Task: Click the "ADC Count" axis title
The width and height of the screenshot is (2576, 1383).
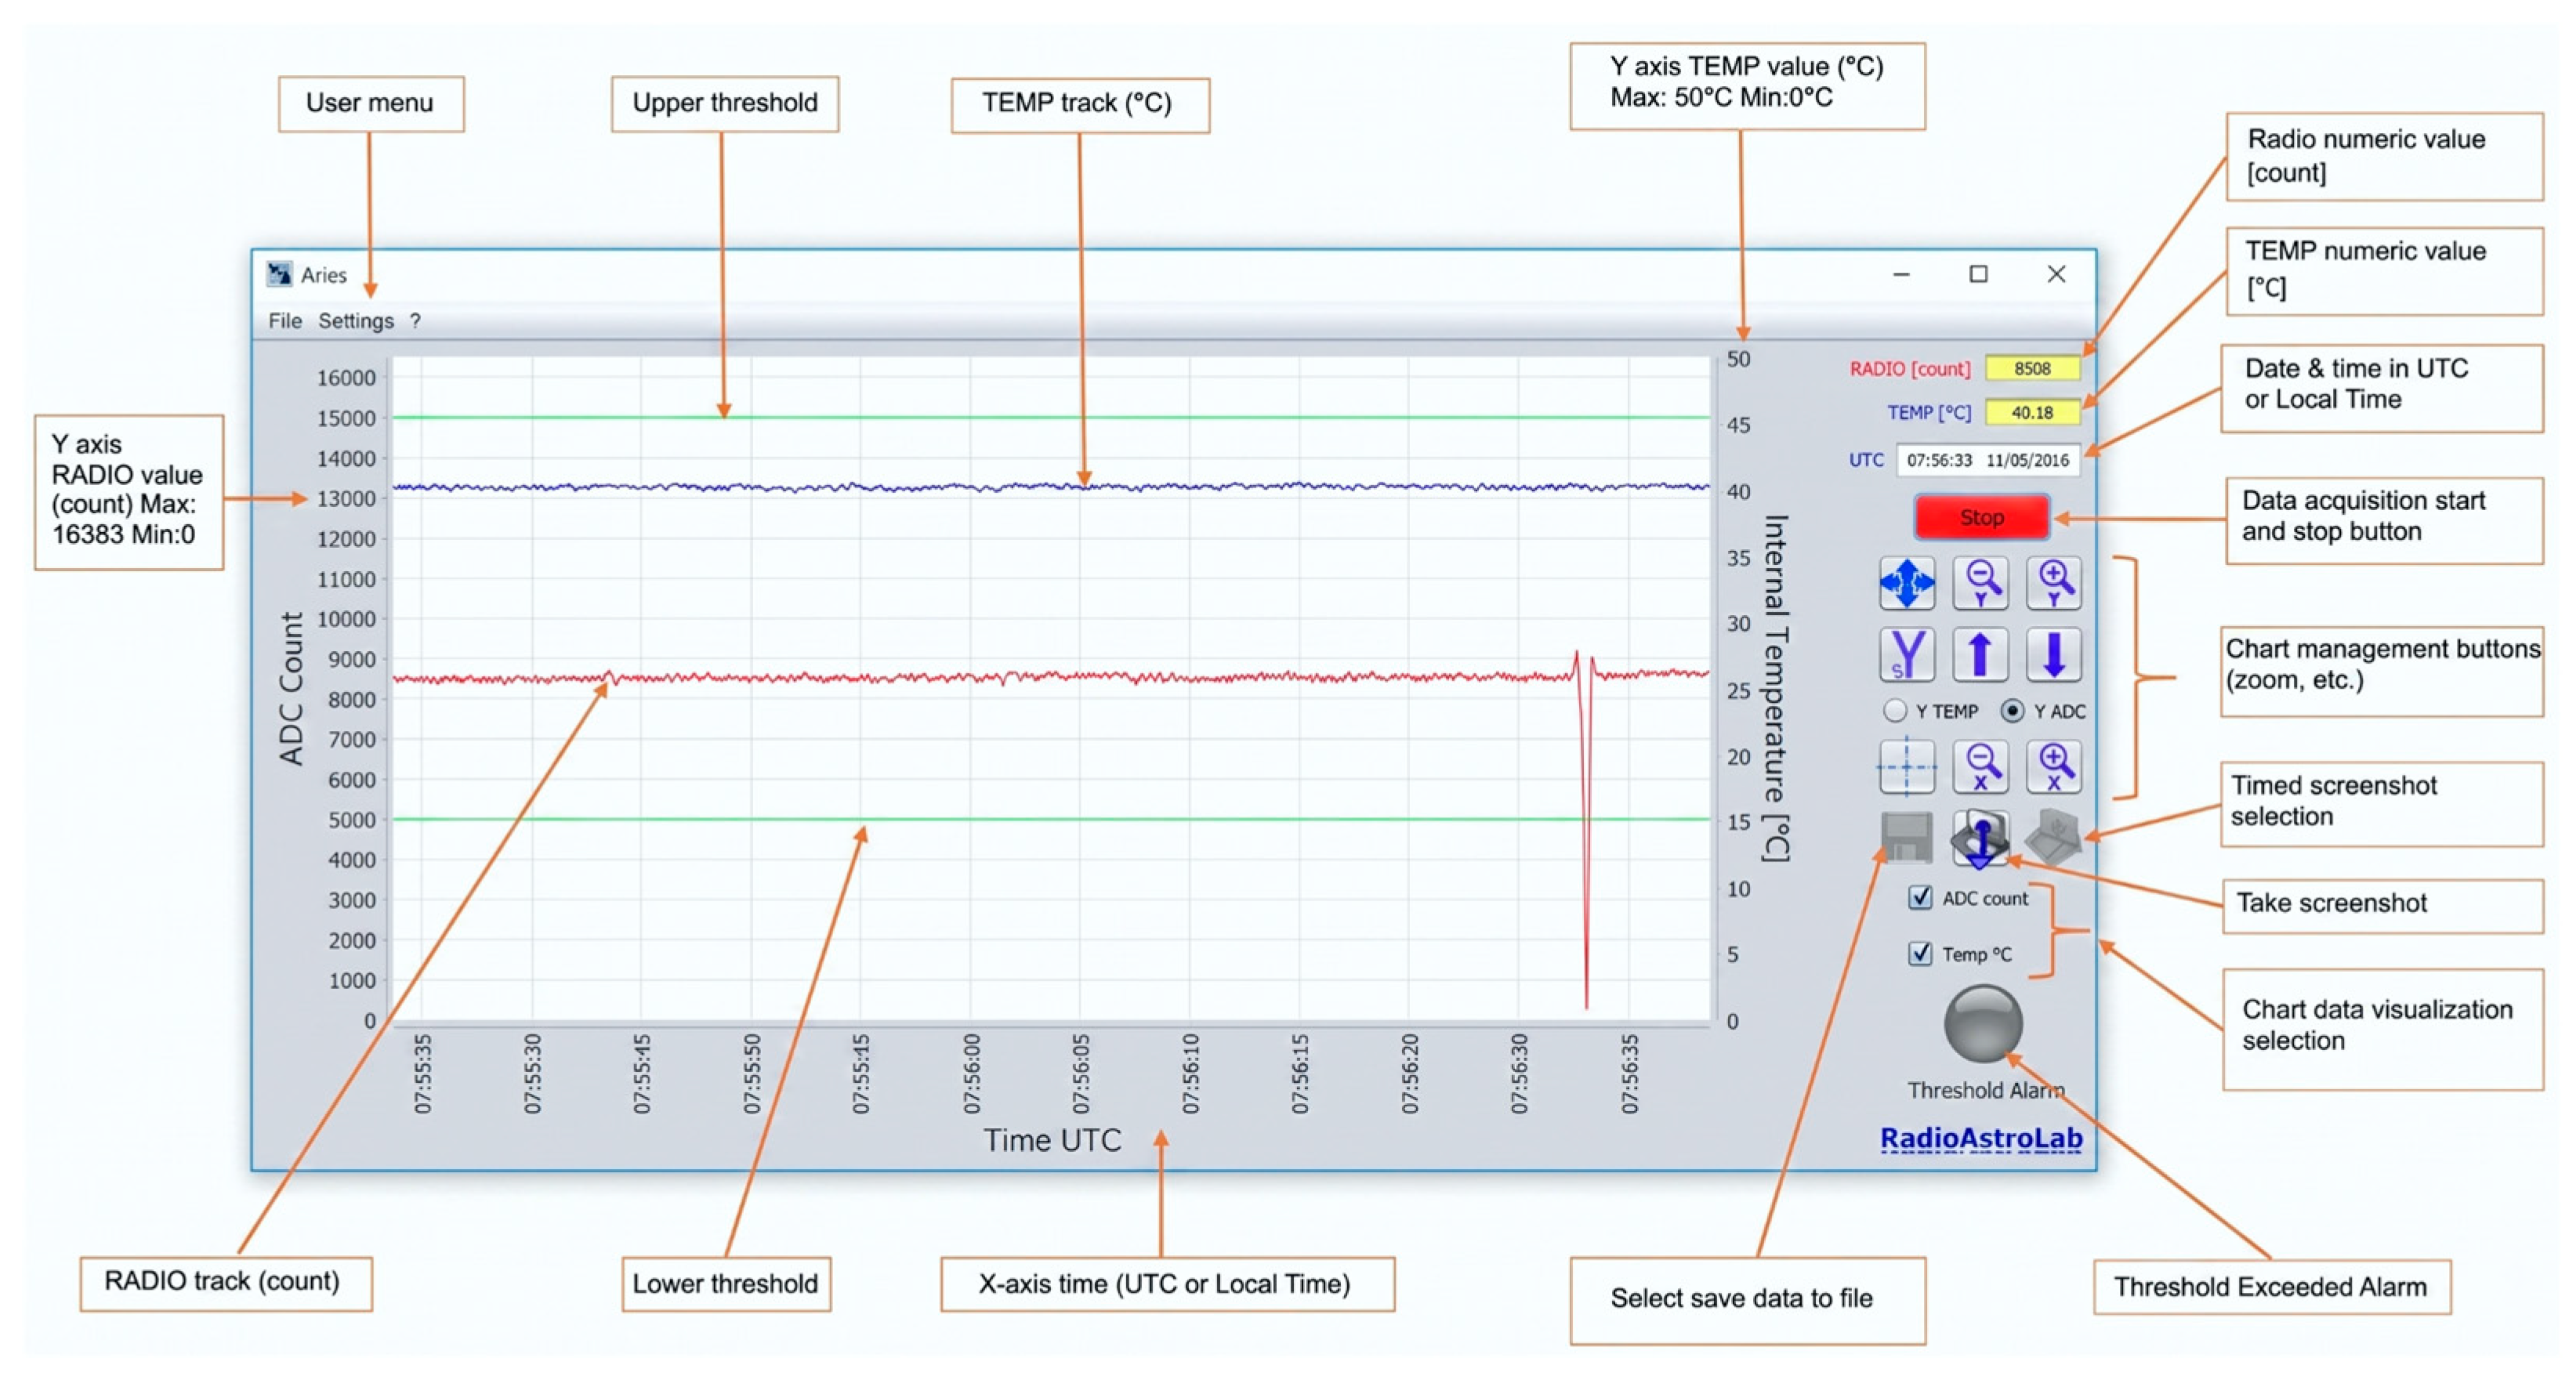Action: coord(291,689)
